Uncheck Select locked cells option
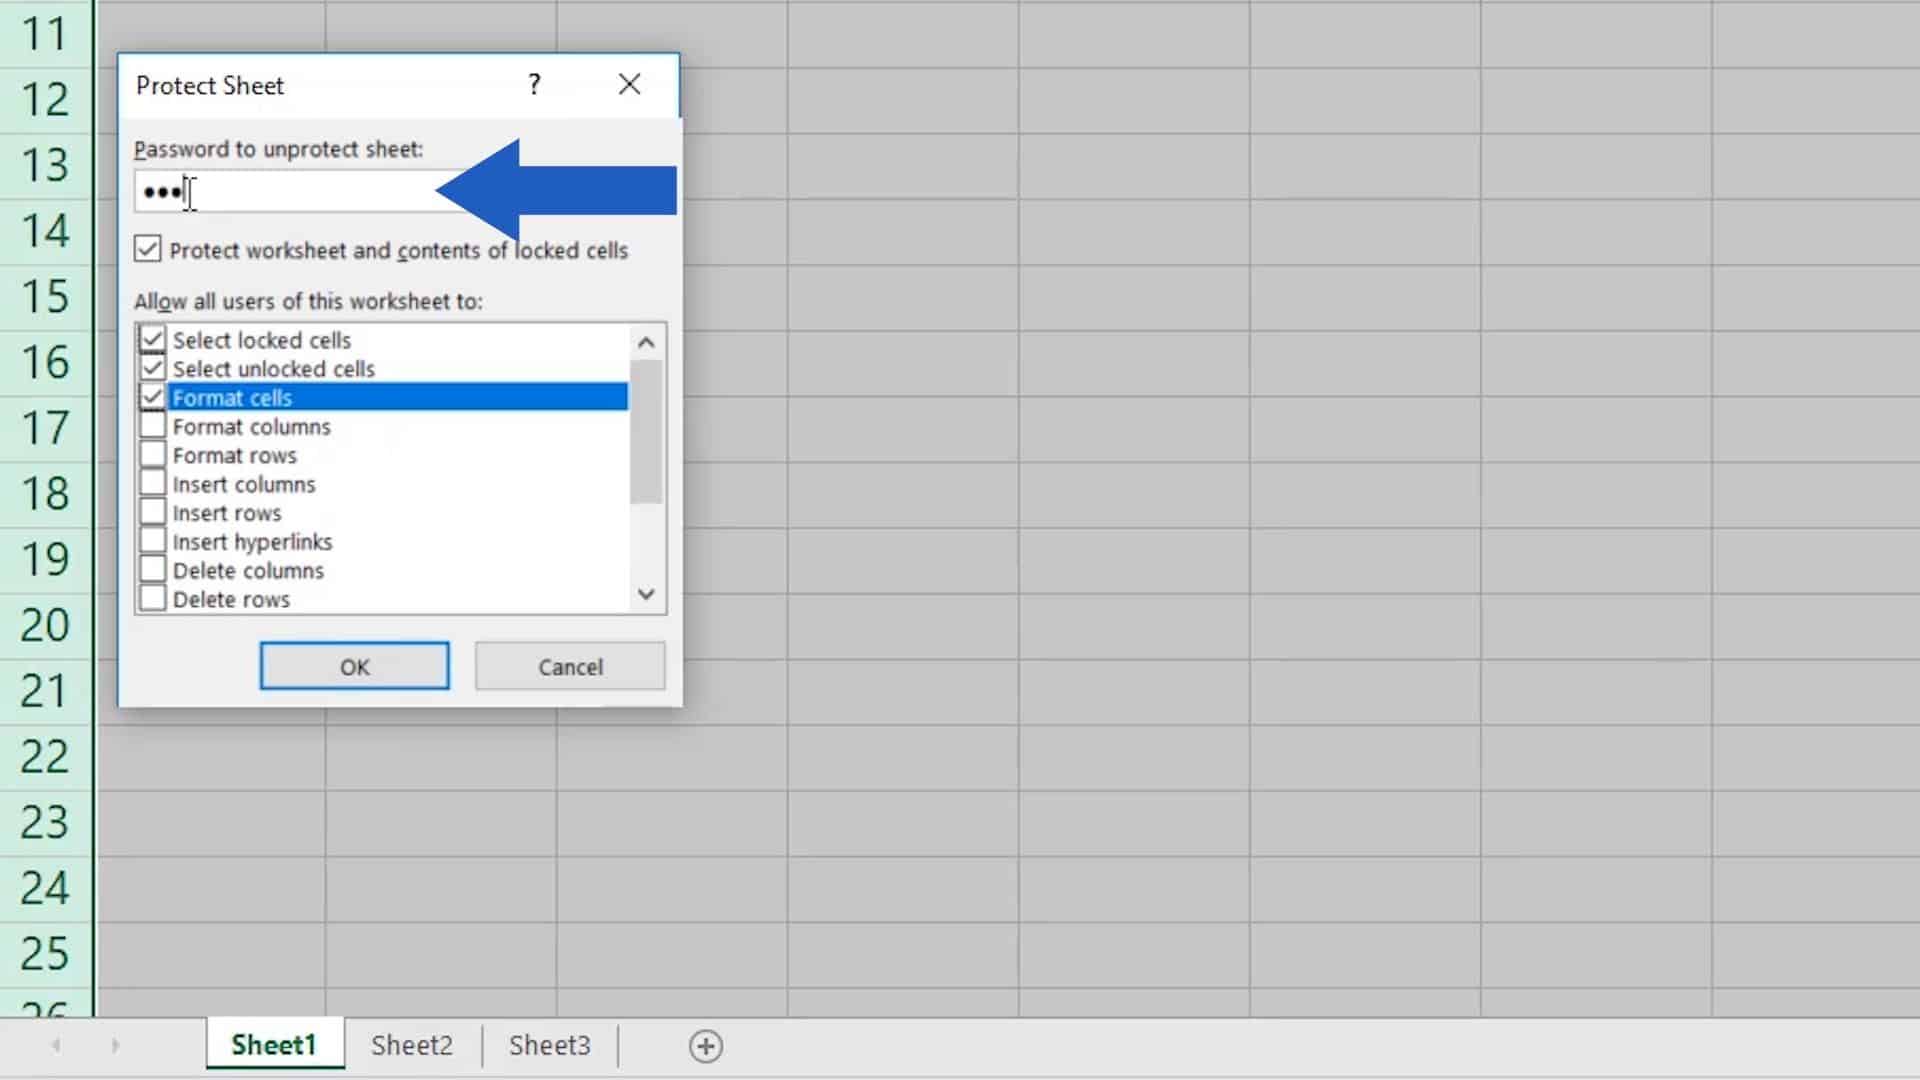The height and width of the screenshot is (1080, 1920). tap(152, 339)
